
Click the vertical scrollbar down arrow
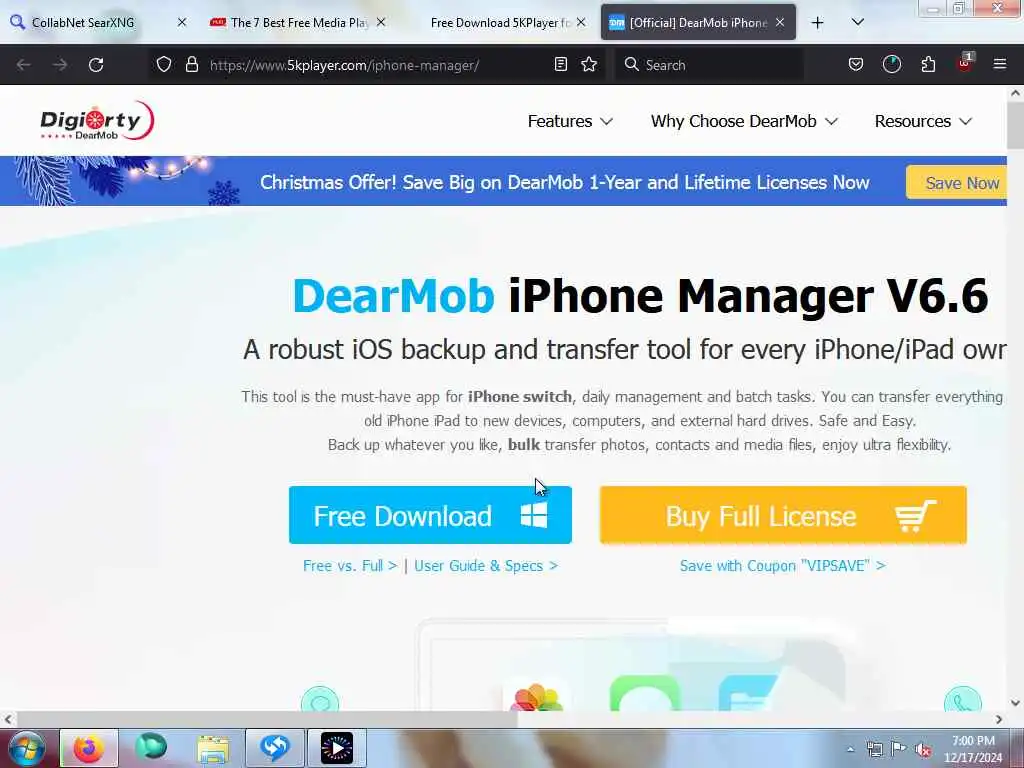pyautogui.click(x=1016, y=703)
